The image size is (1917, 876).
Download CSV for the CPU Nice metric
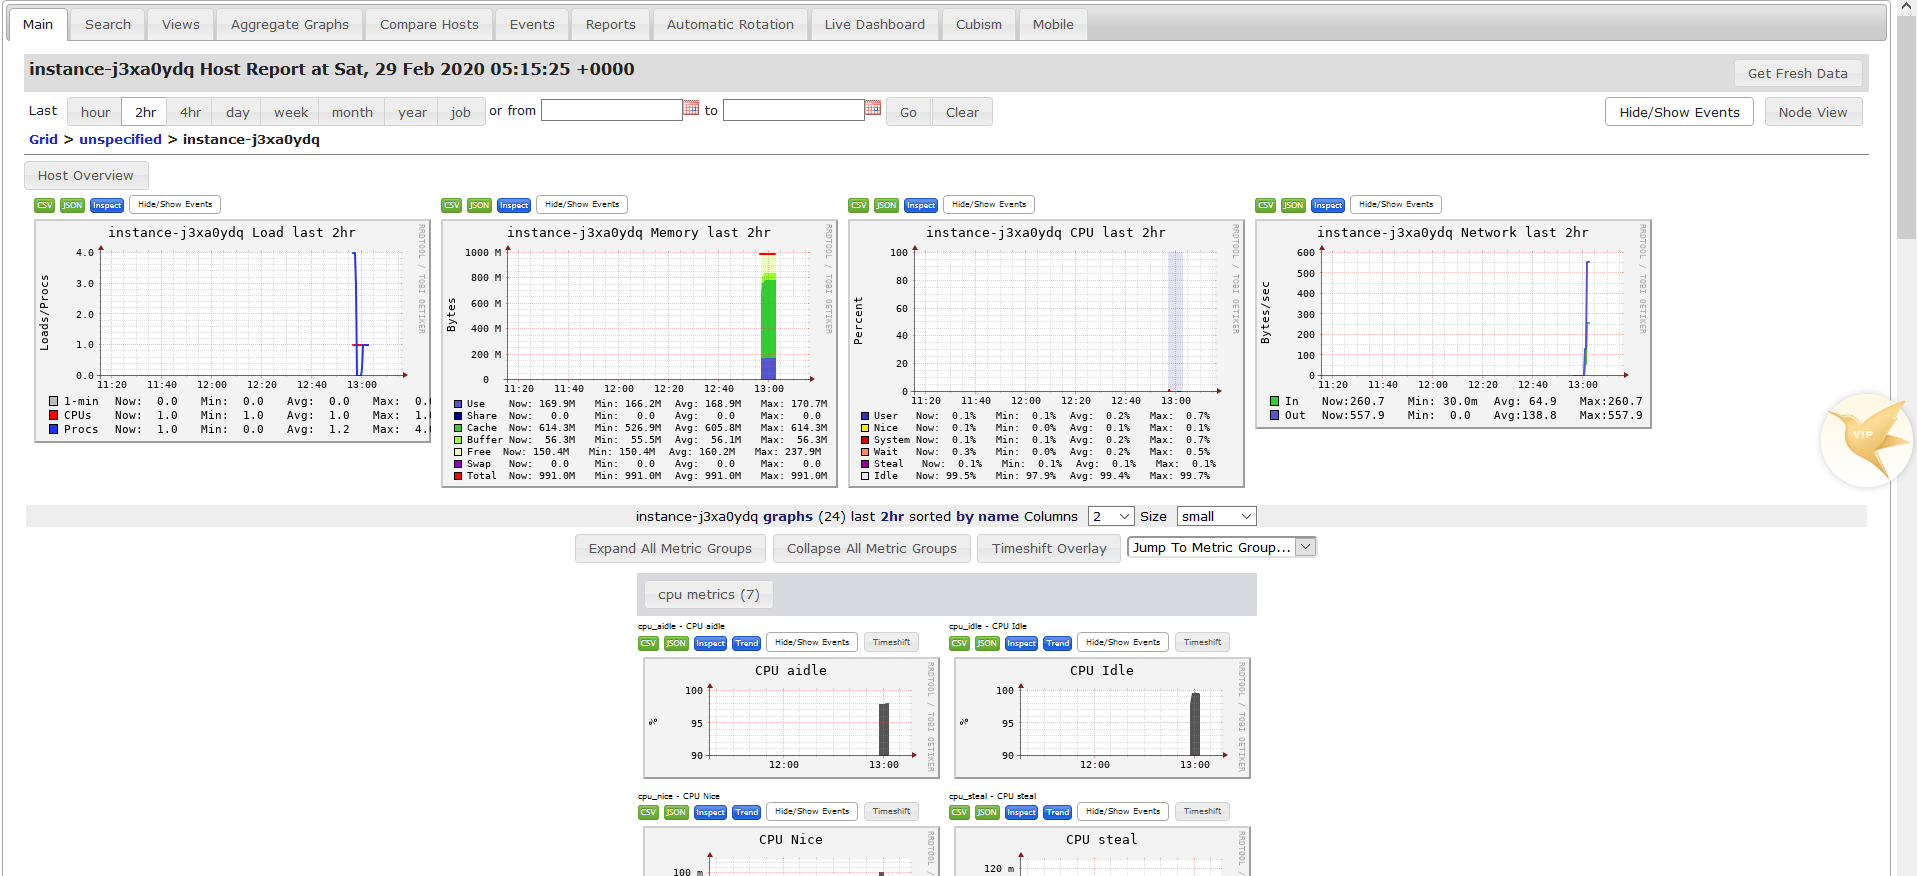tap(648, 812)
